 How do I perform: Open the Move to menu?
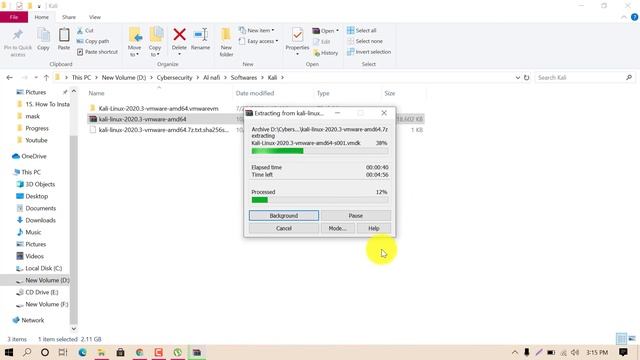(134, 42)
